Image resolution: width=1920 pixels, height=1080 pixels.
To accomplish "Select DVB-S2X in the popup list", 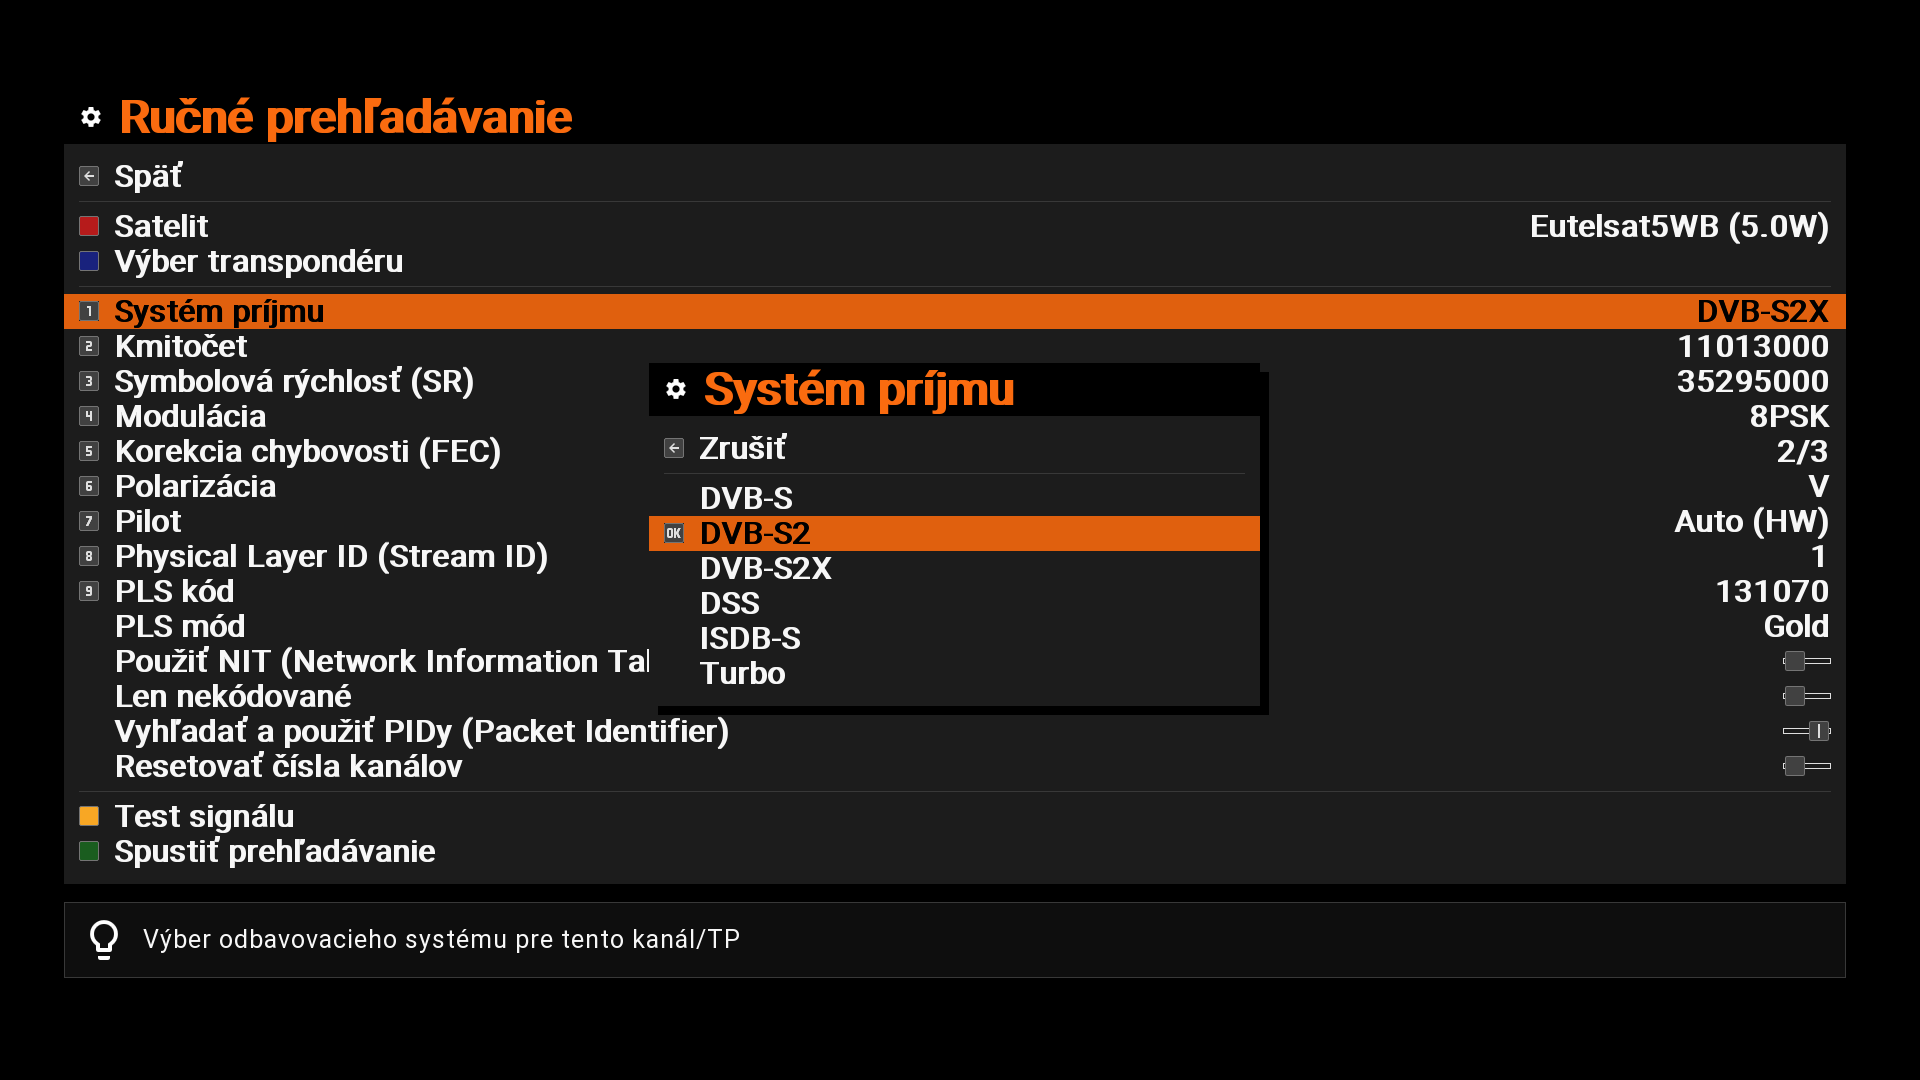I will click(x=766, y=569).
